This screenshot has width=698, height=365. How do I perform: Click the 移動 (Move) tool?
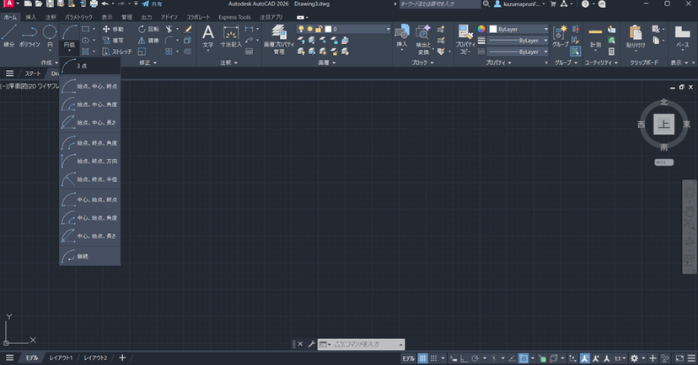pos(113,29)
